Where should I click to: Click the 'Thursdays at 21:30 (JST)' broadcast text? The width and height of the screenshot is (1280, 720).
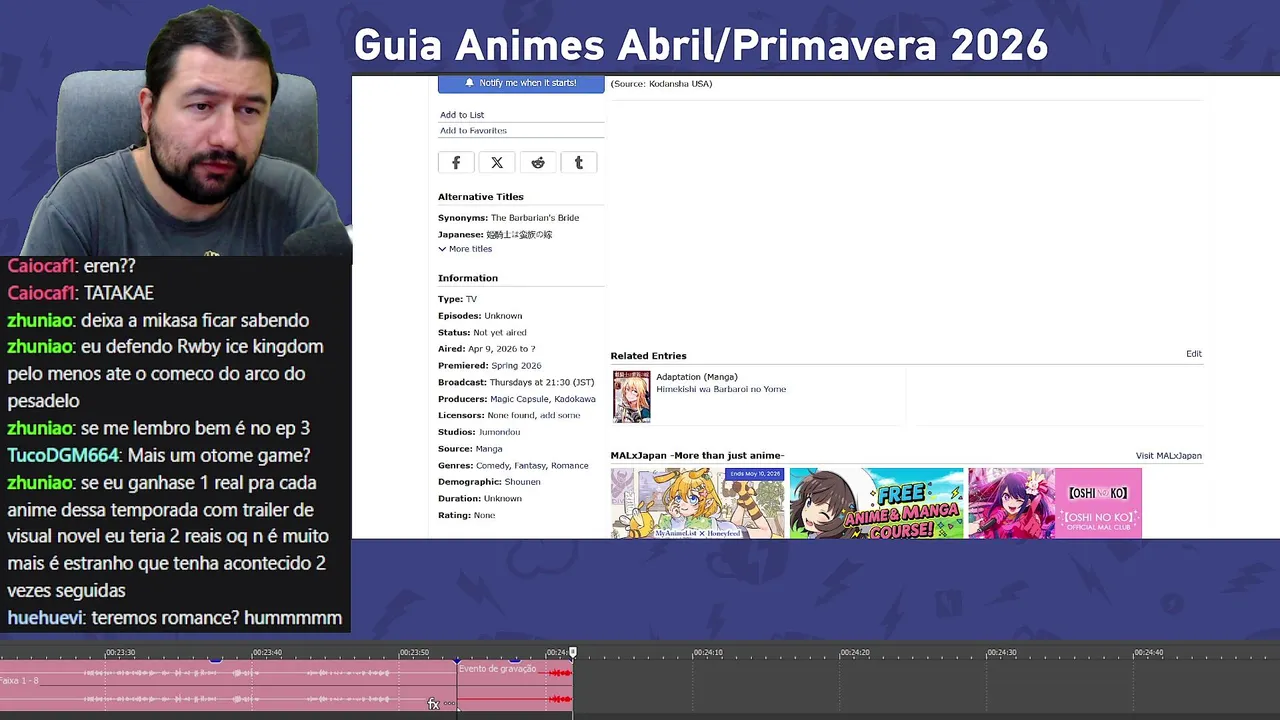(542, 383)
